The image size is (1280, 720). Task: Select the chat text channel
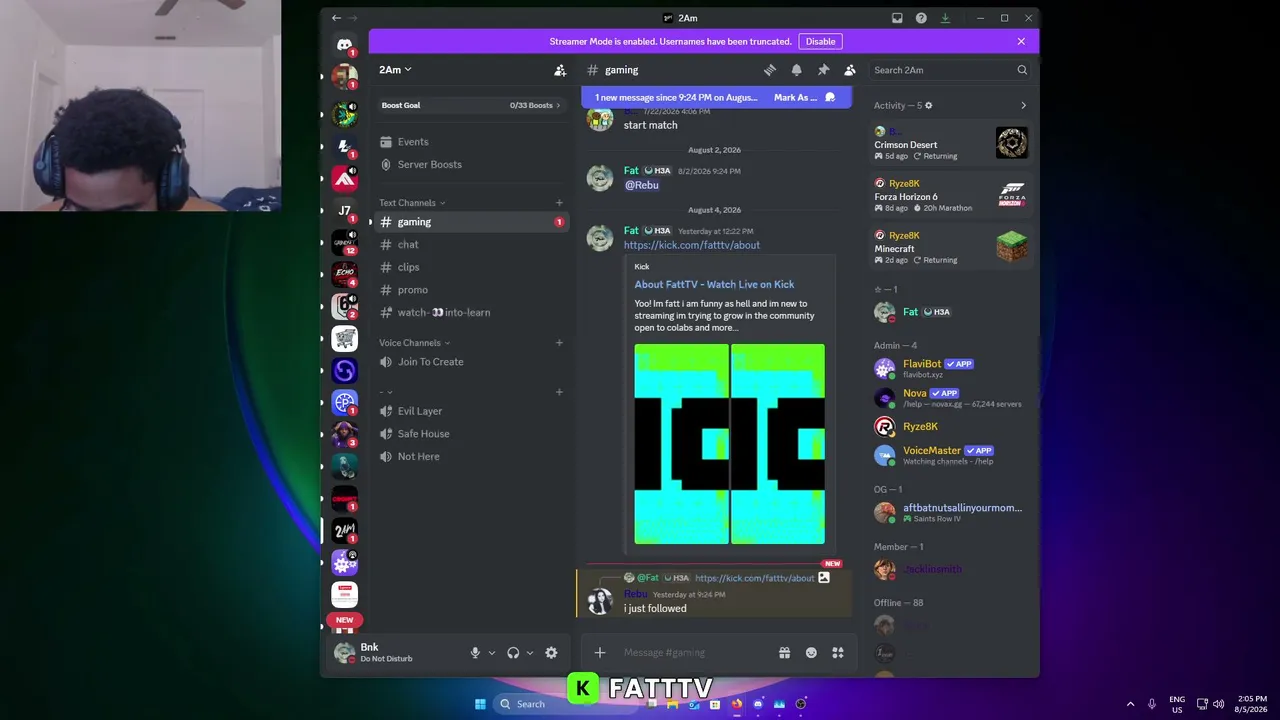(x=471, y=245)
